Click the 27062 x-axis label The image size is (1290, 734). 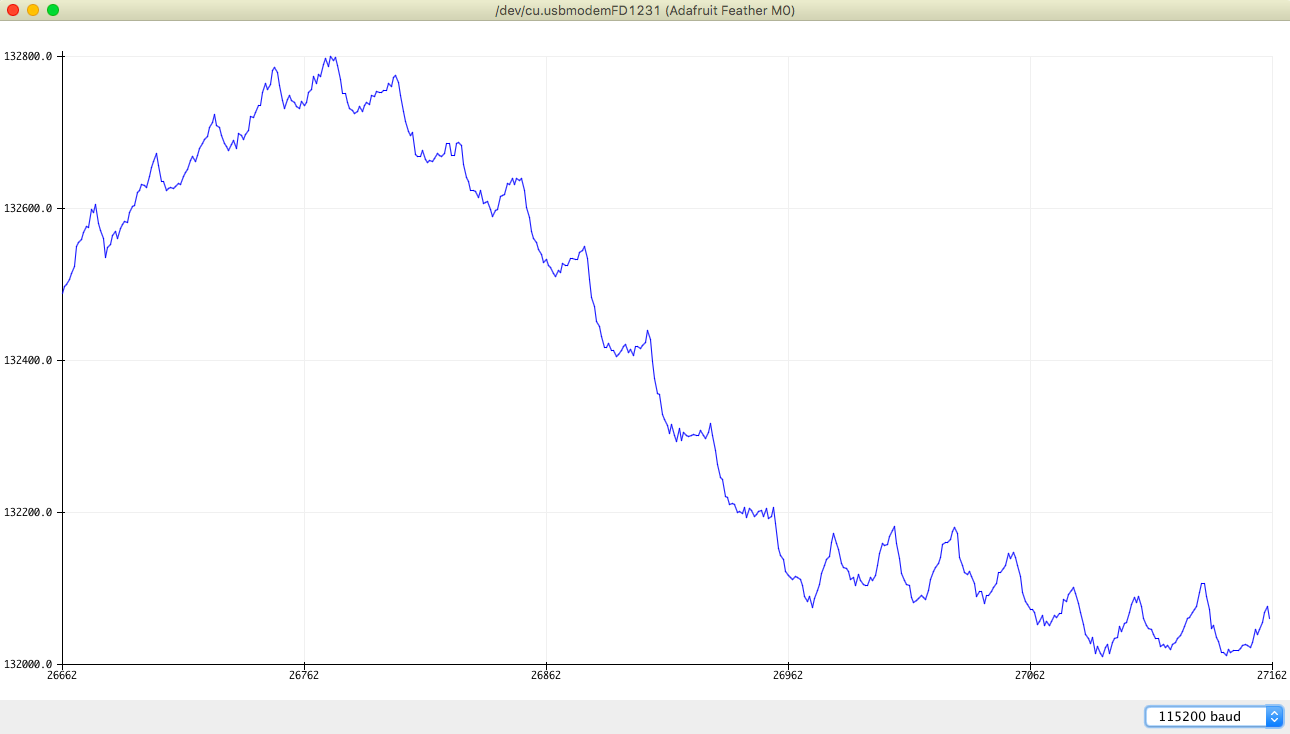1030,675
